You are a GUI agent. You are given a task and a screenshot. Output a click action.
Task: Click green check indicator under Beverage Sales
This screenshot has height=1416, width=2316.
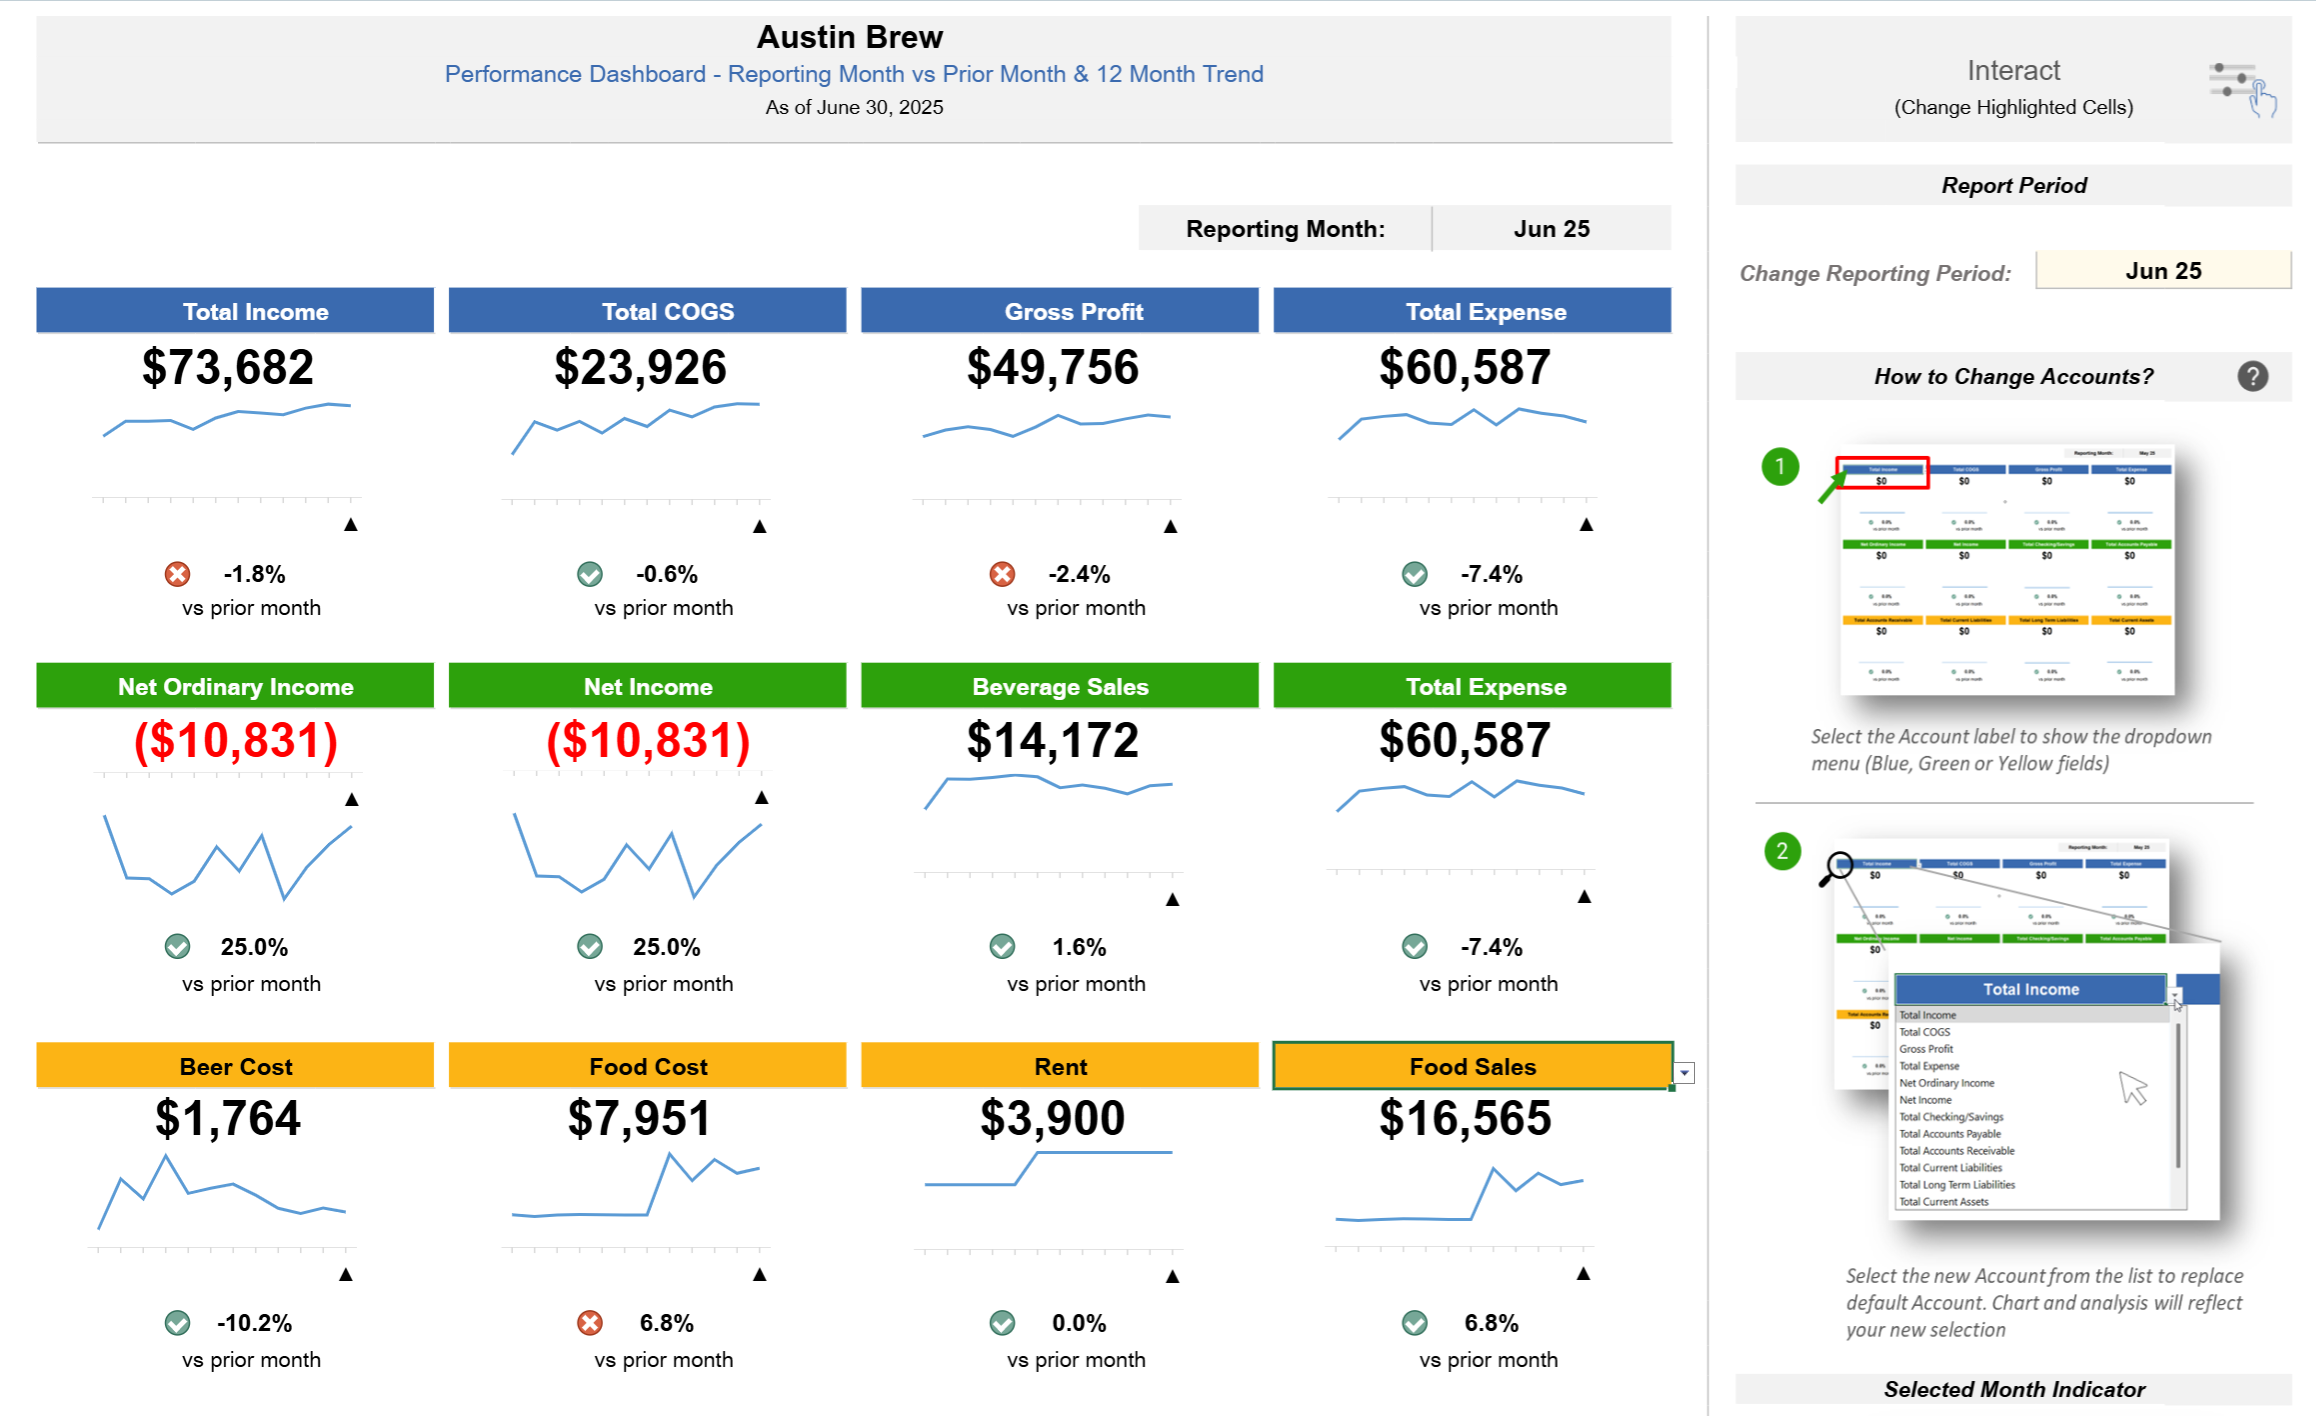click(x=1002, y=946)
